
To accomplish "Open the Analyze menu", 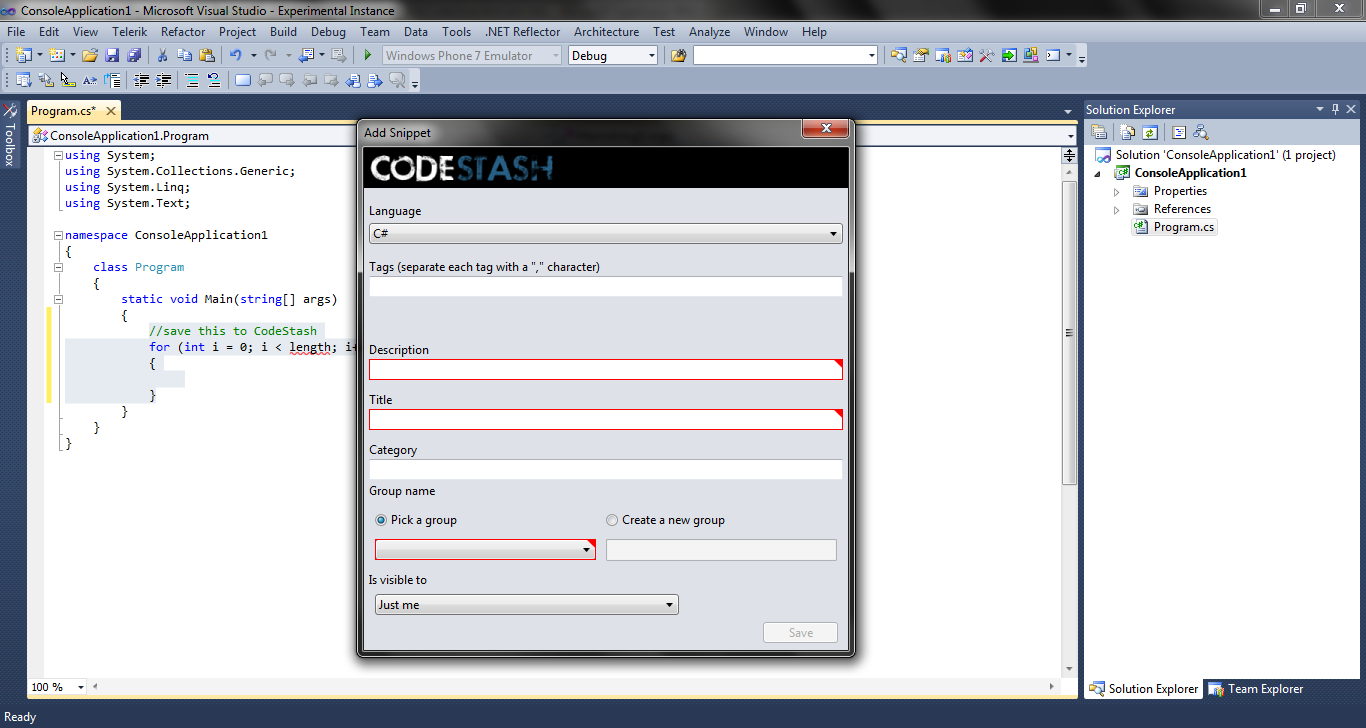I will [x=709, y=32].
